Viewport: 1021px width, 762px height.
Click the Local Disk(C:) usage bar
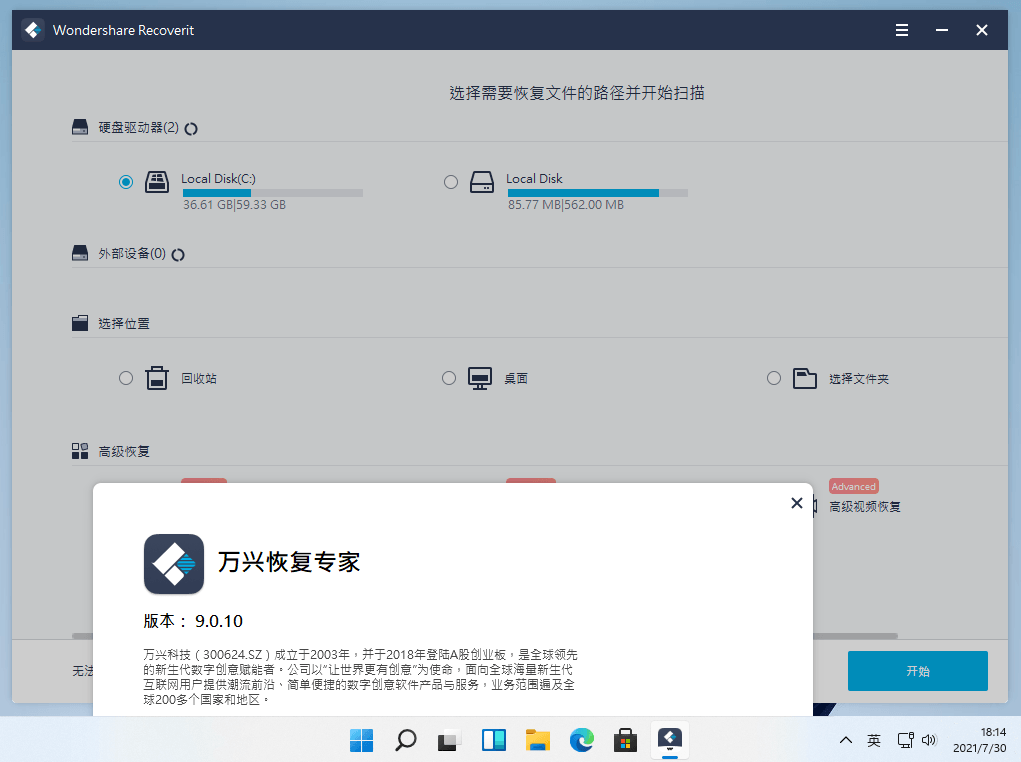[272, 193]
